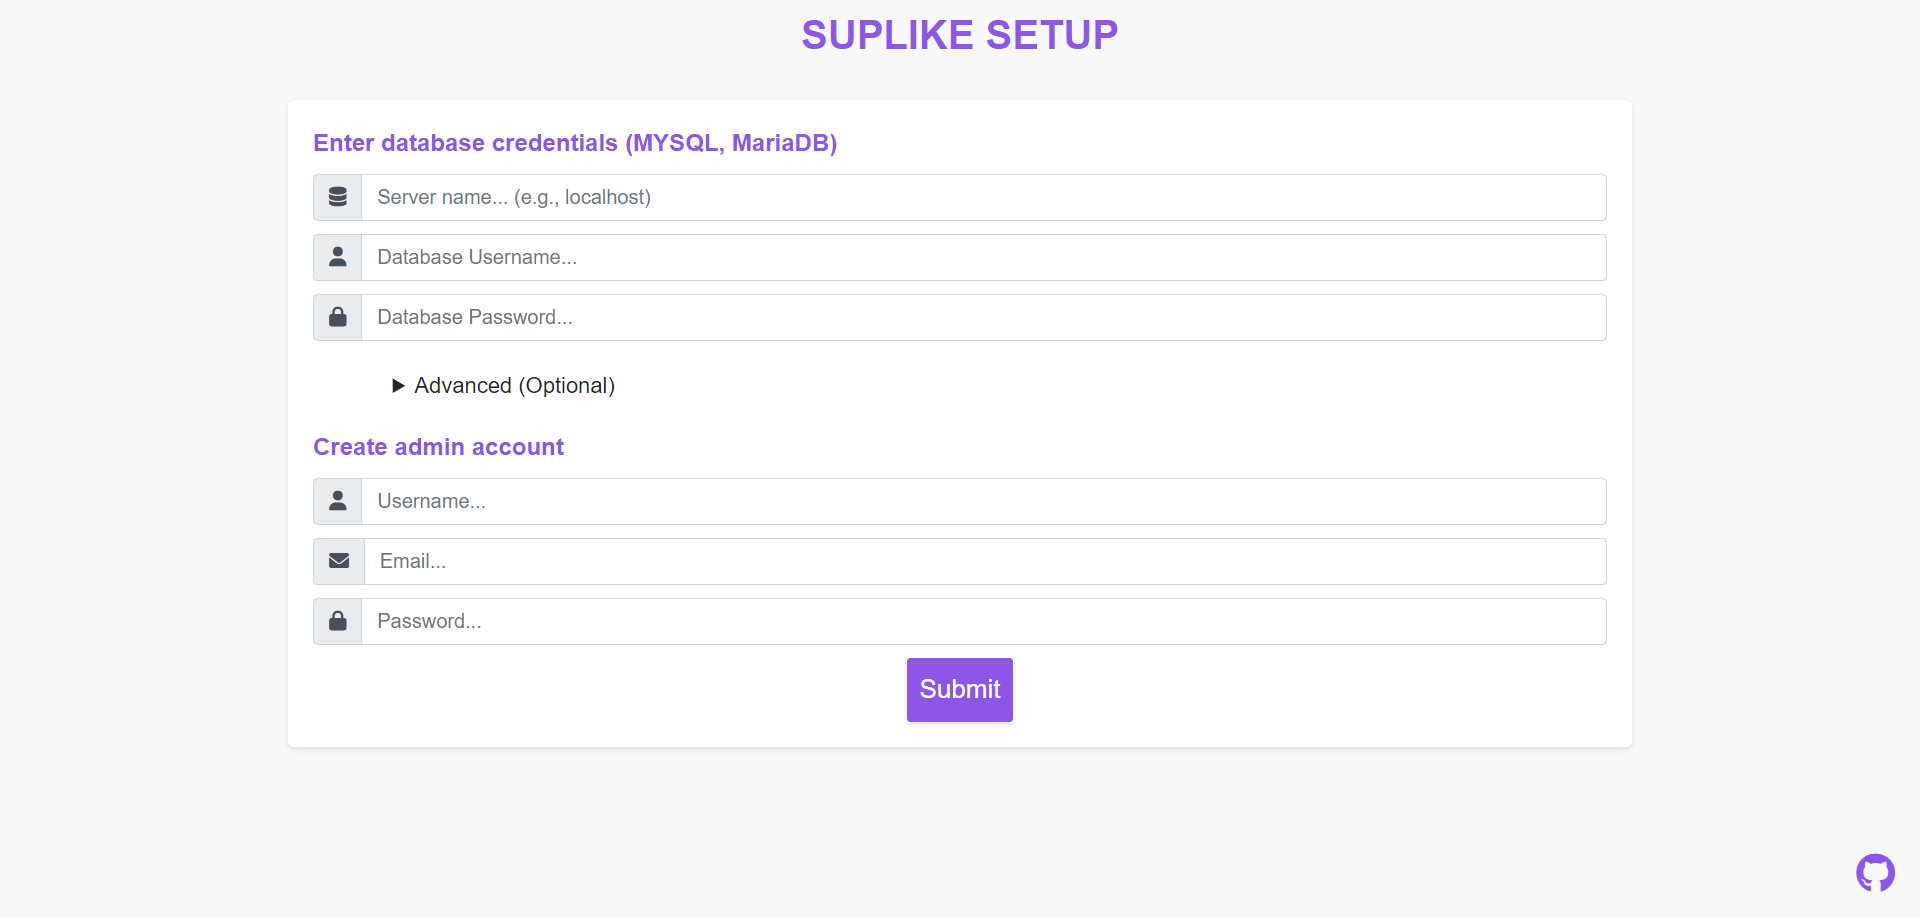
Task: Click the envelope icon beside Email field
Action: click(338, 561)
